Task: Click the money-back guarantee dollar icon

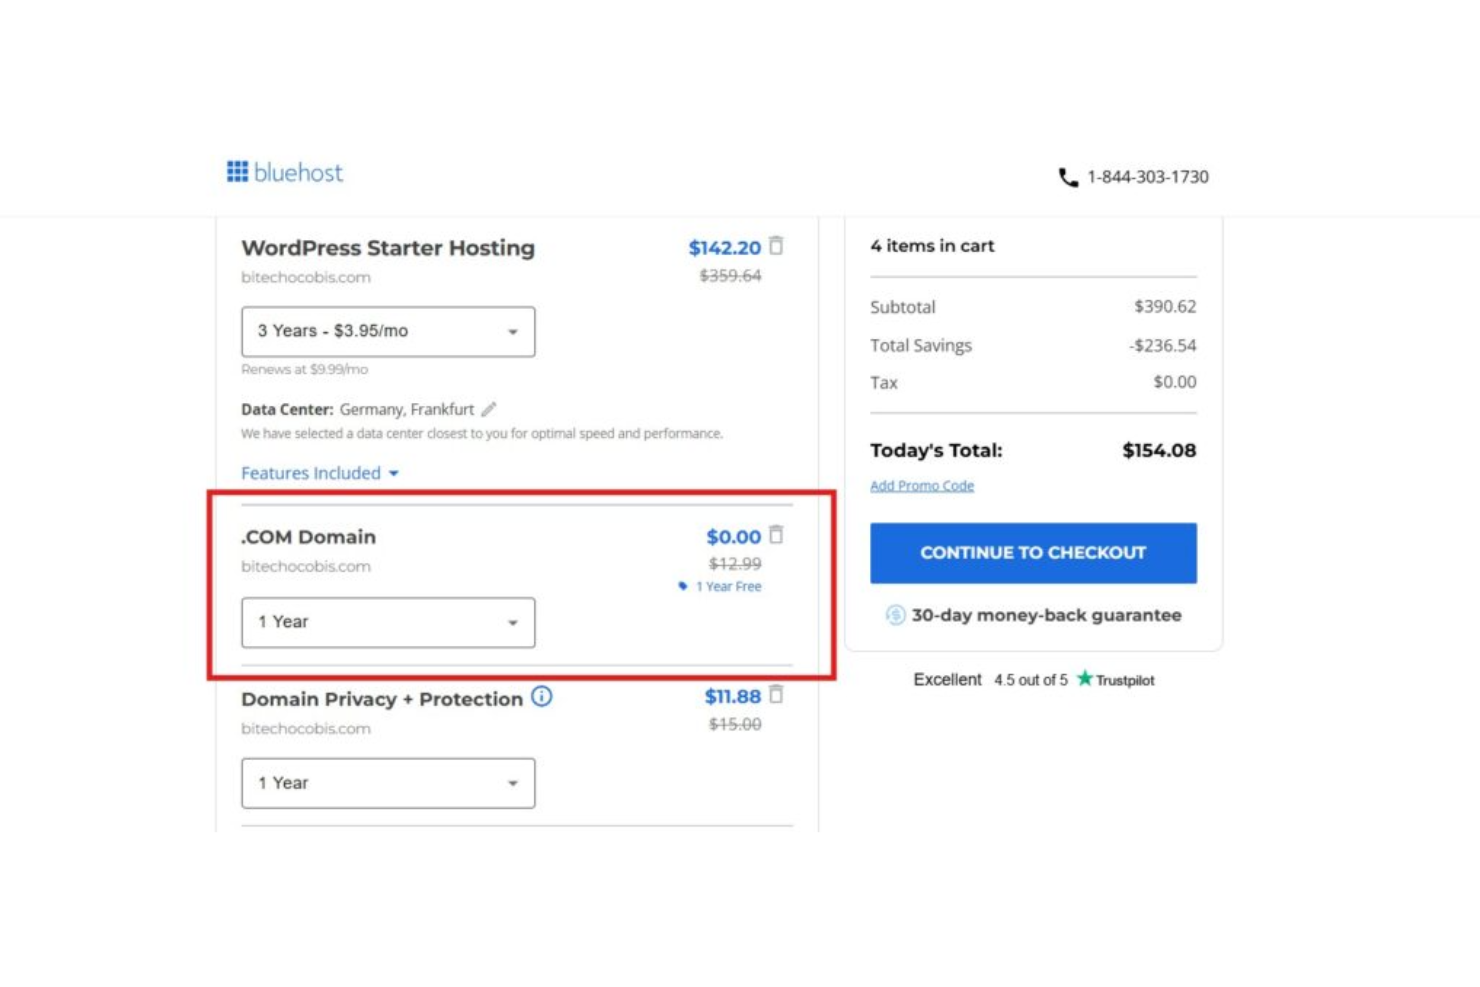Action: coord(895,615)
